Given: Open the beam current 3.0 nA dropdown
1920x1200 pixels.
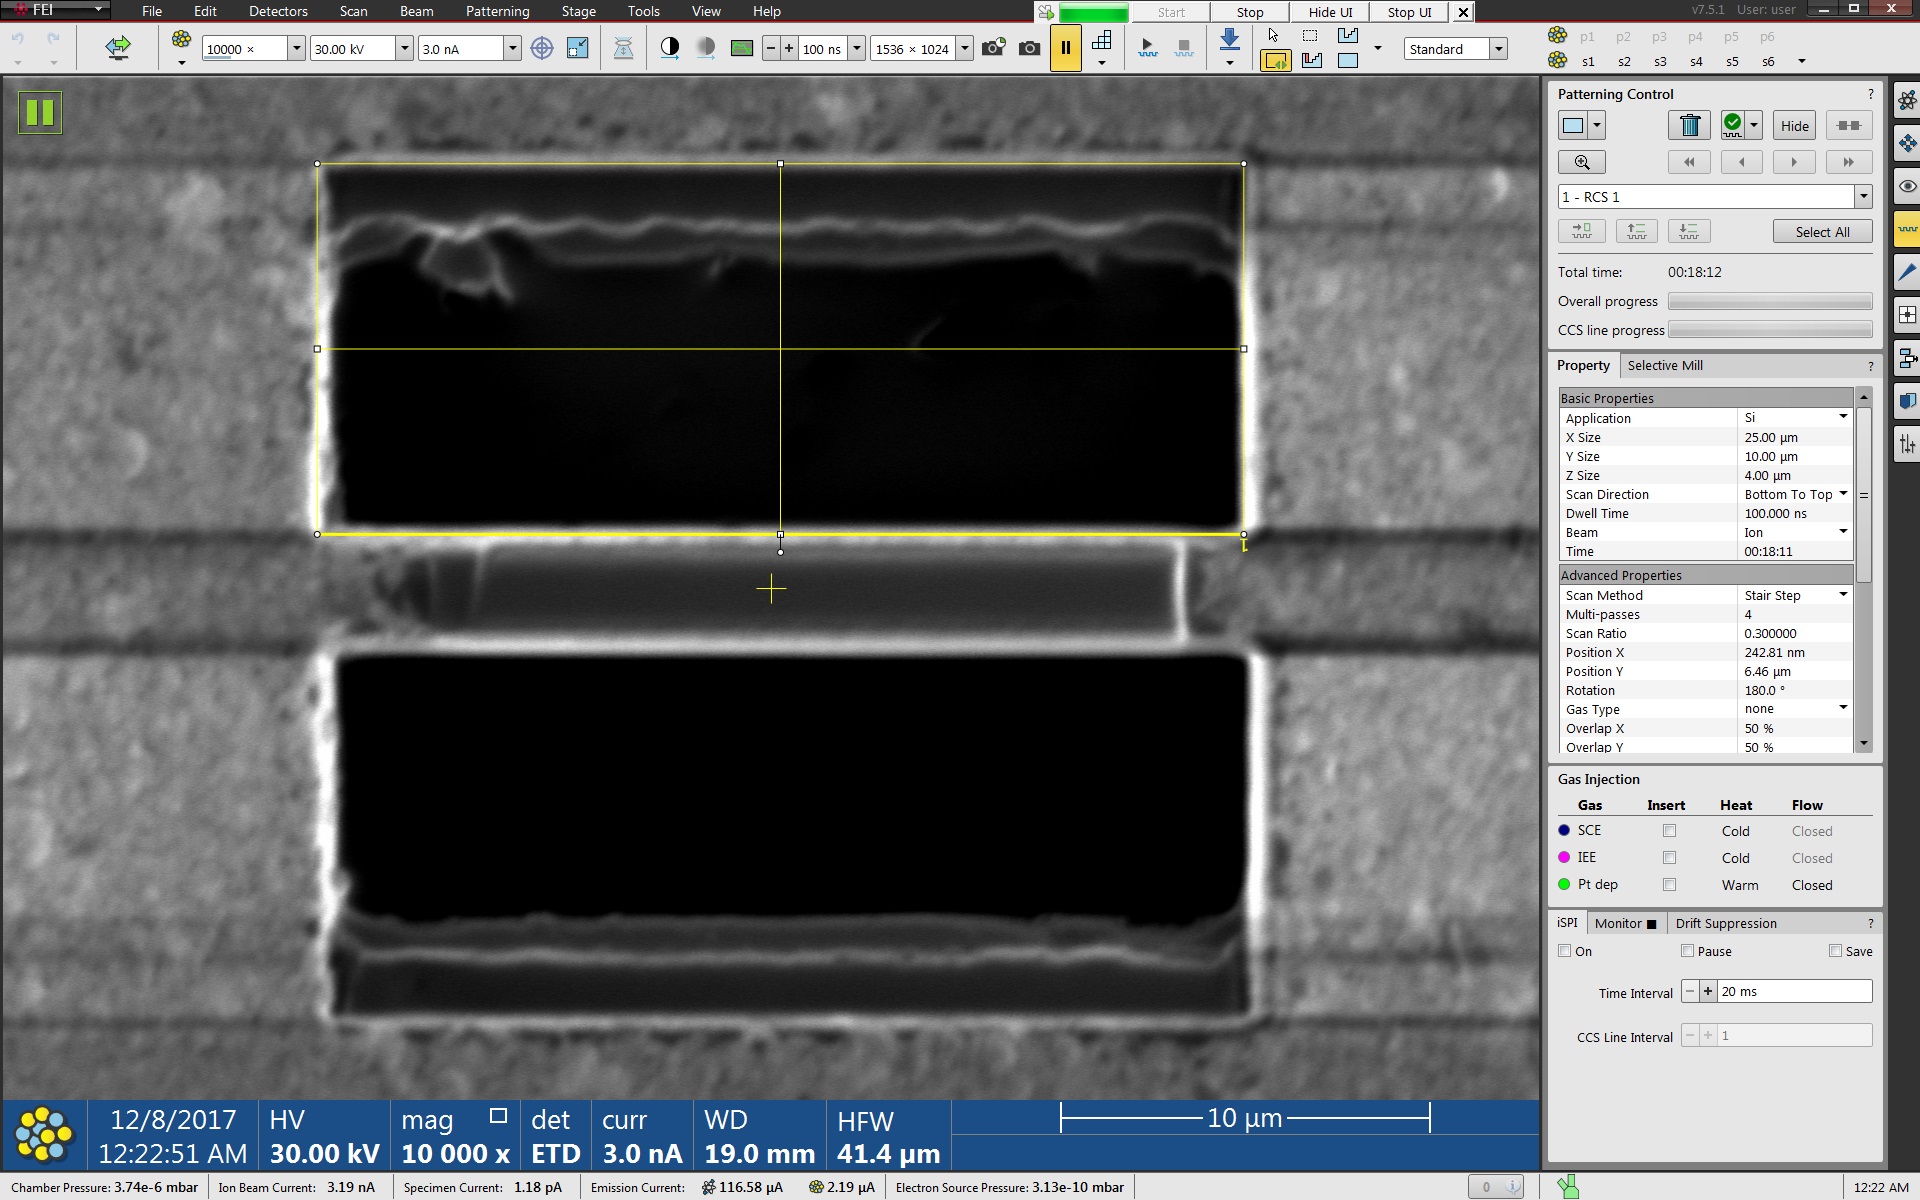Looking at the screenshot, I should [x=512, y=48].
